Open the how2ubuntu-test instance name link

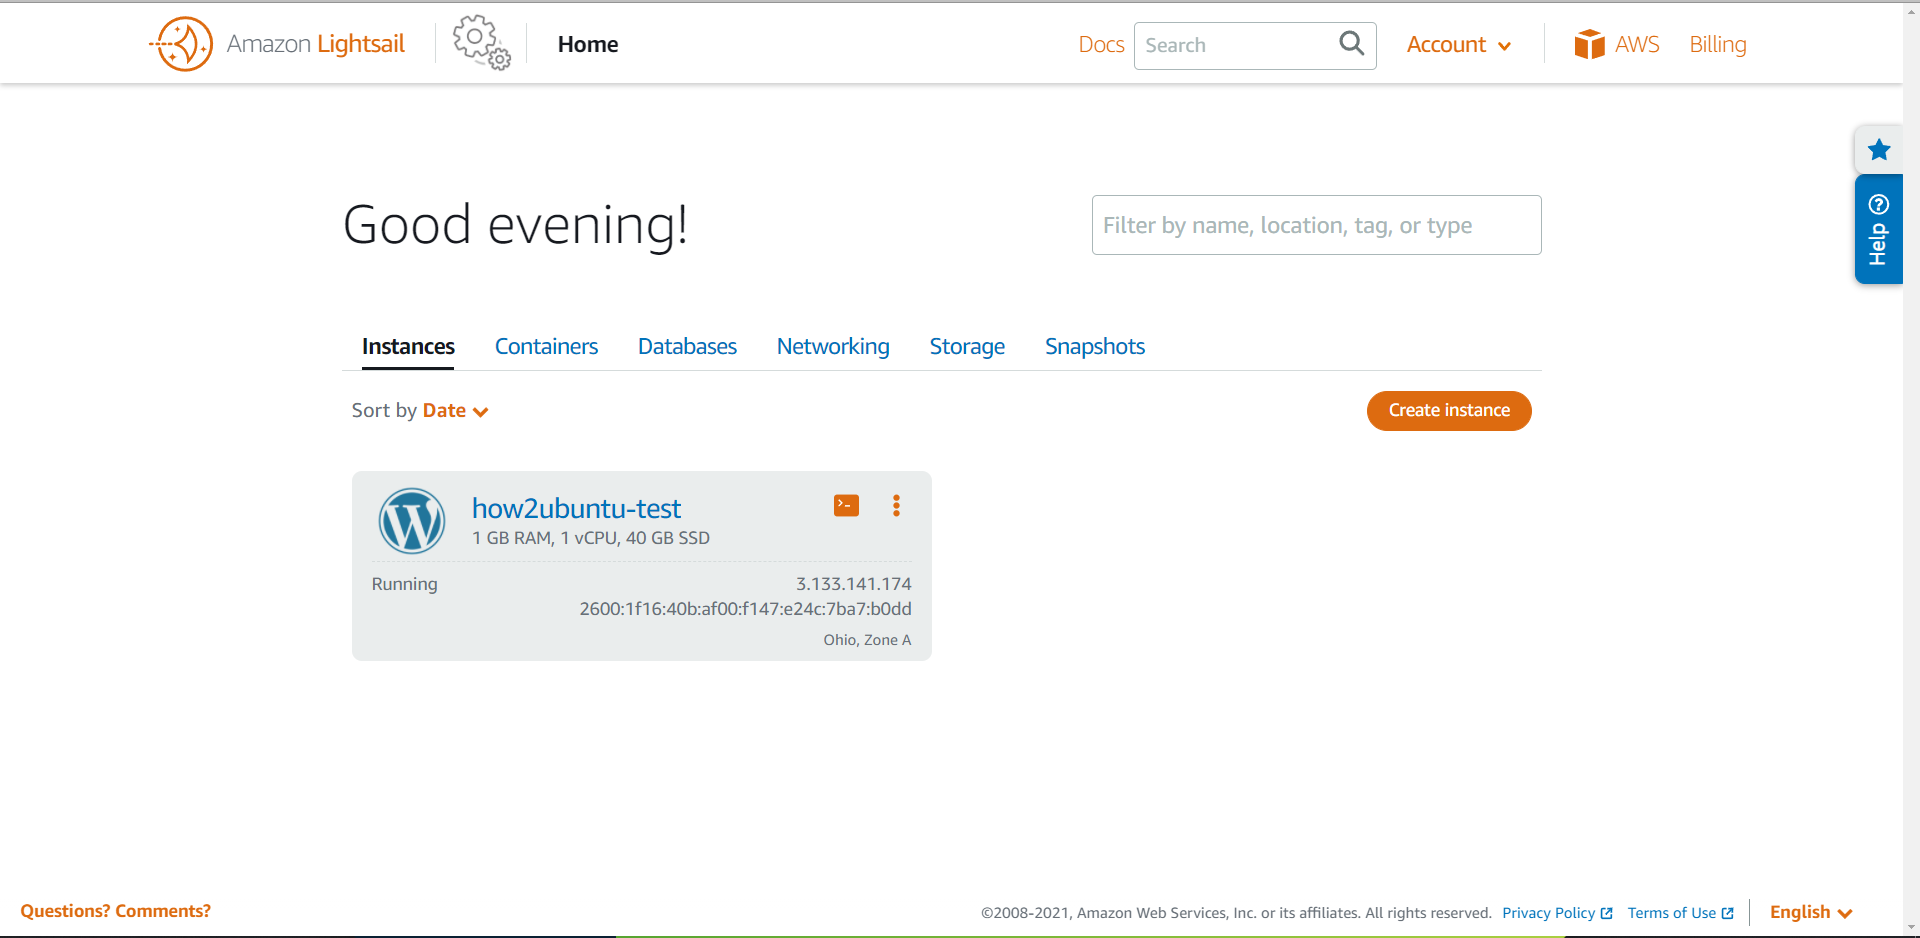click(576, 508)
